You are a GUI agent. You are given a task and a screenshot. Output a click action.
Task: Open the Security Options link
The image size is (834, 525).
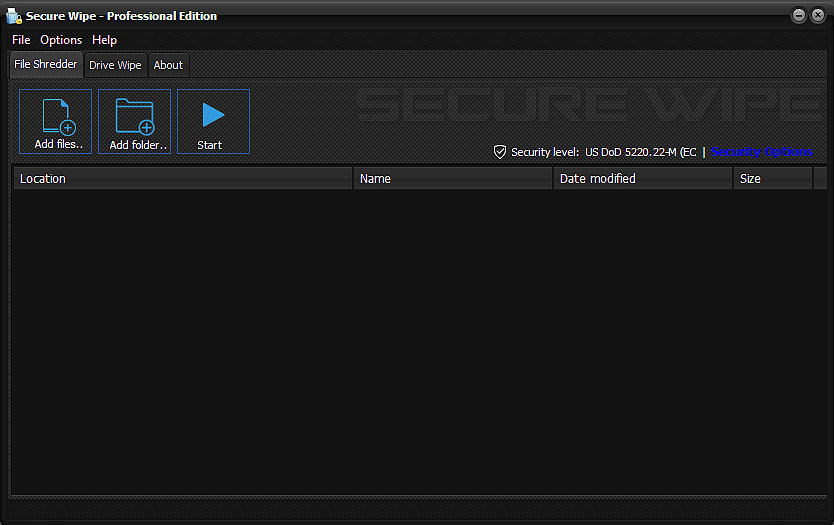pos(762,152)
